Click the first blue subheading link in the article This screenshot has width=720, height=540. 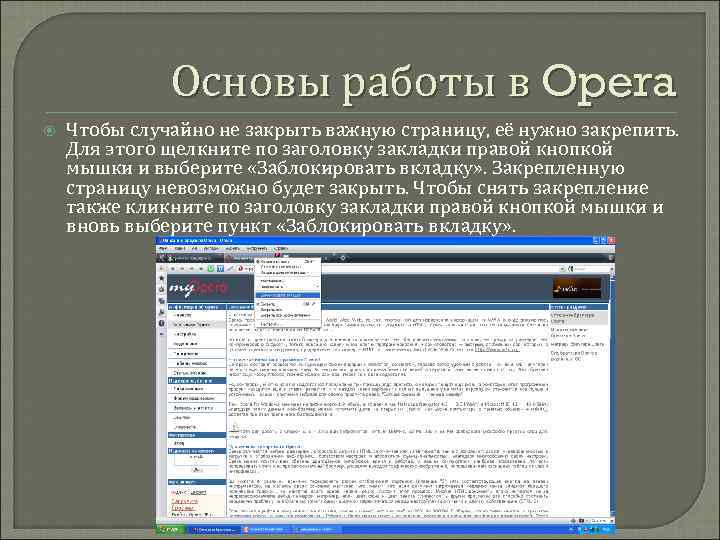(x=274, y=360)
